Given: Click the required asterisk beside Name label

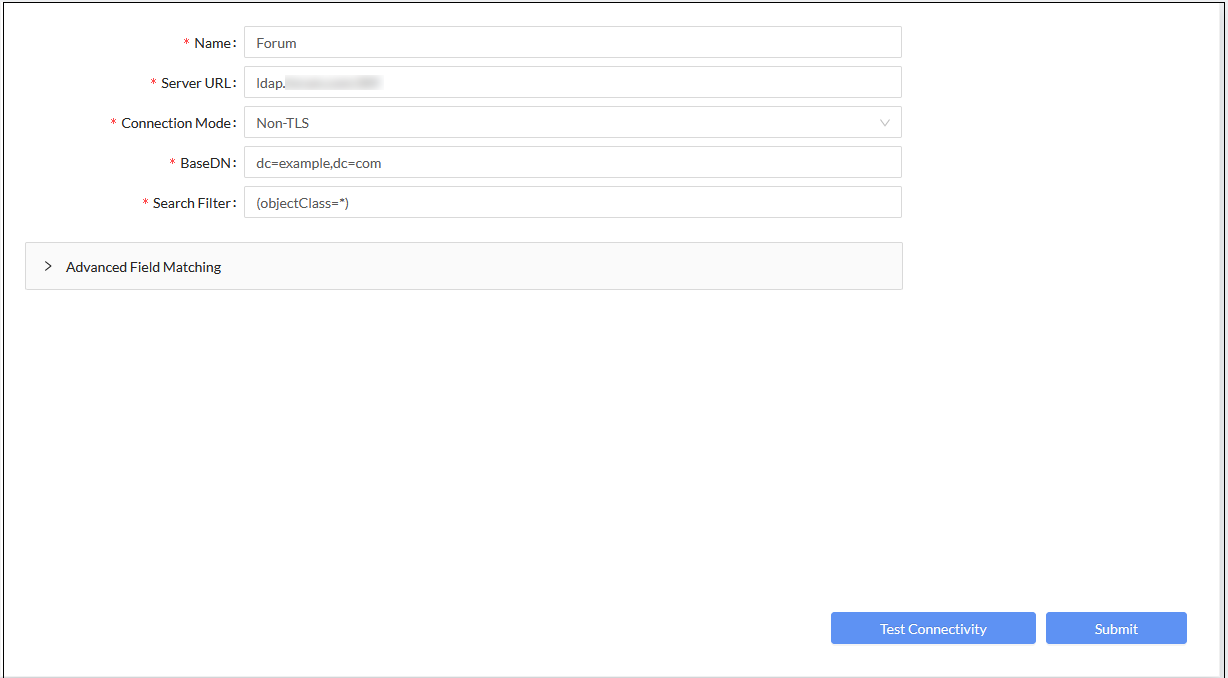Looking at the screenshot, I should 185,42.
